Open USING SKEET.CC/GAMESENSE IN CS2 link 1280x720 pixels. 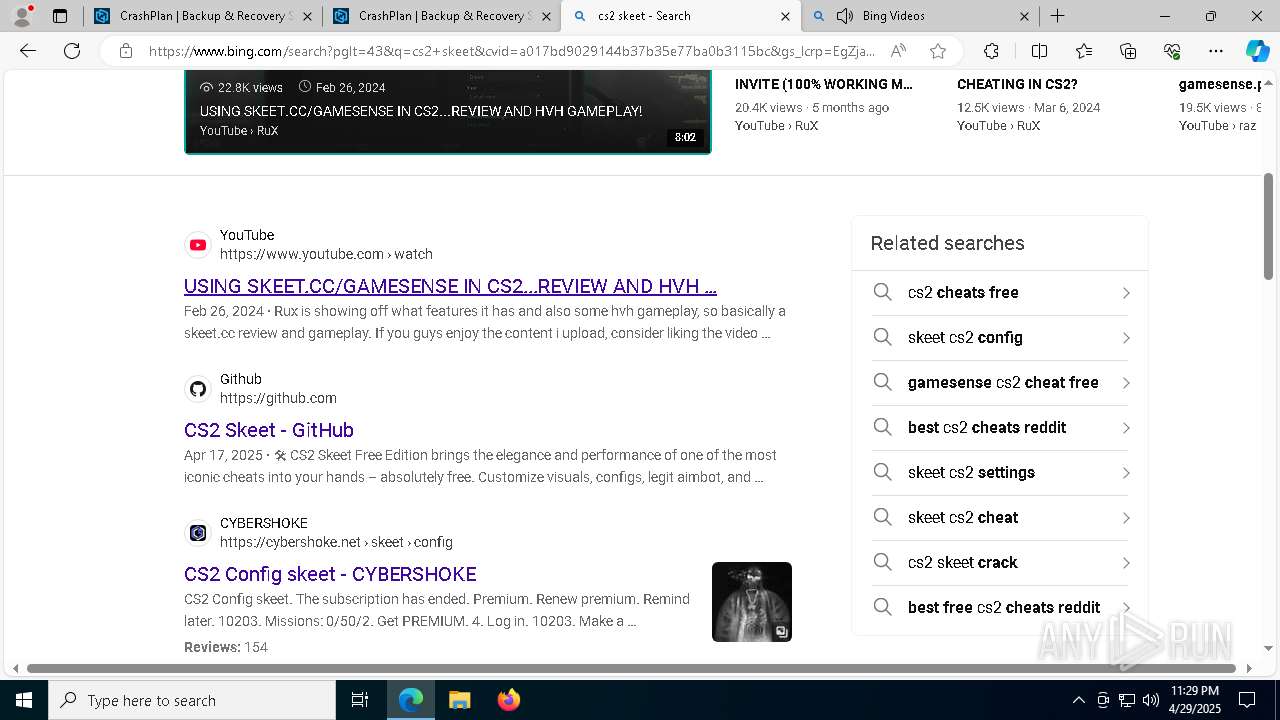pyautogui.click(x=450, y=286)
